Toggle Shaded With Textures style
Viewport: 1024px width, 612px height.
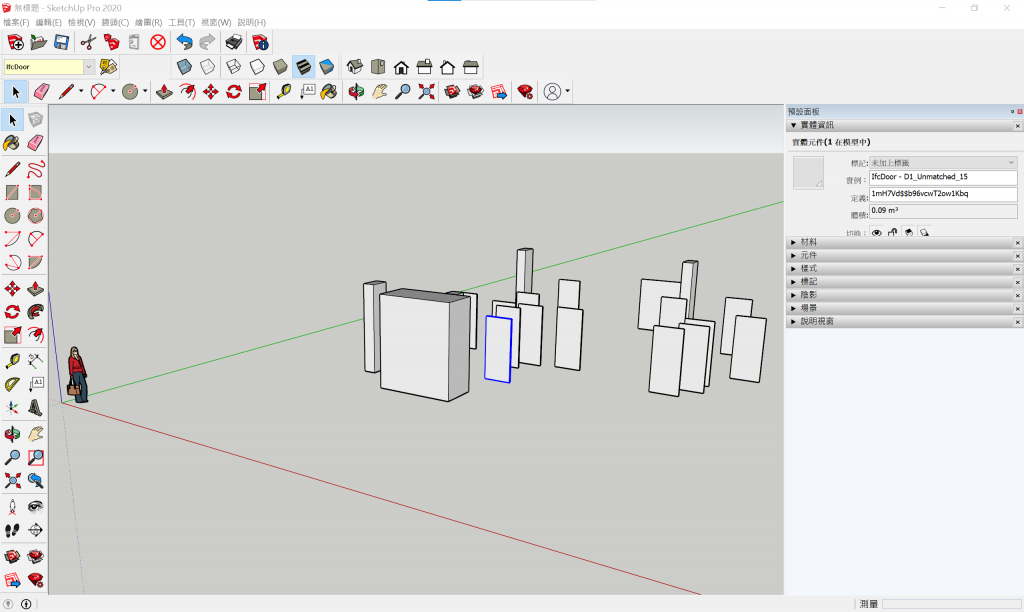tap(303, 67)
